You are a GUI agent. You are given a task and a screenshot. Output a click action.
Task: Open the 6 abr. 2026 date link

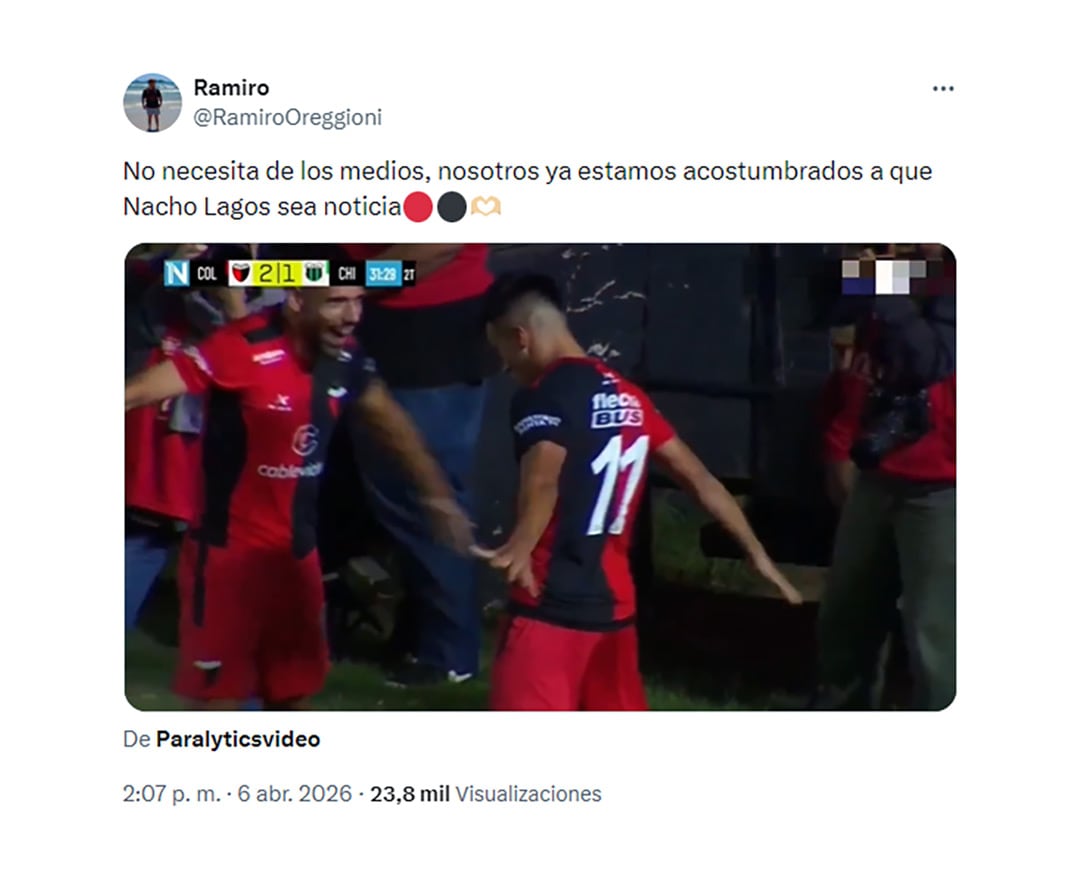tap(295, 794)
